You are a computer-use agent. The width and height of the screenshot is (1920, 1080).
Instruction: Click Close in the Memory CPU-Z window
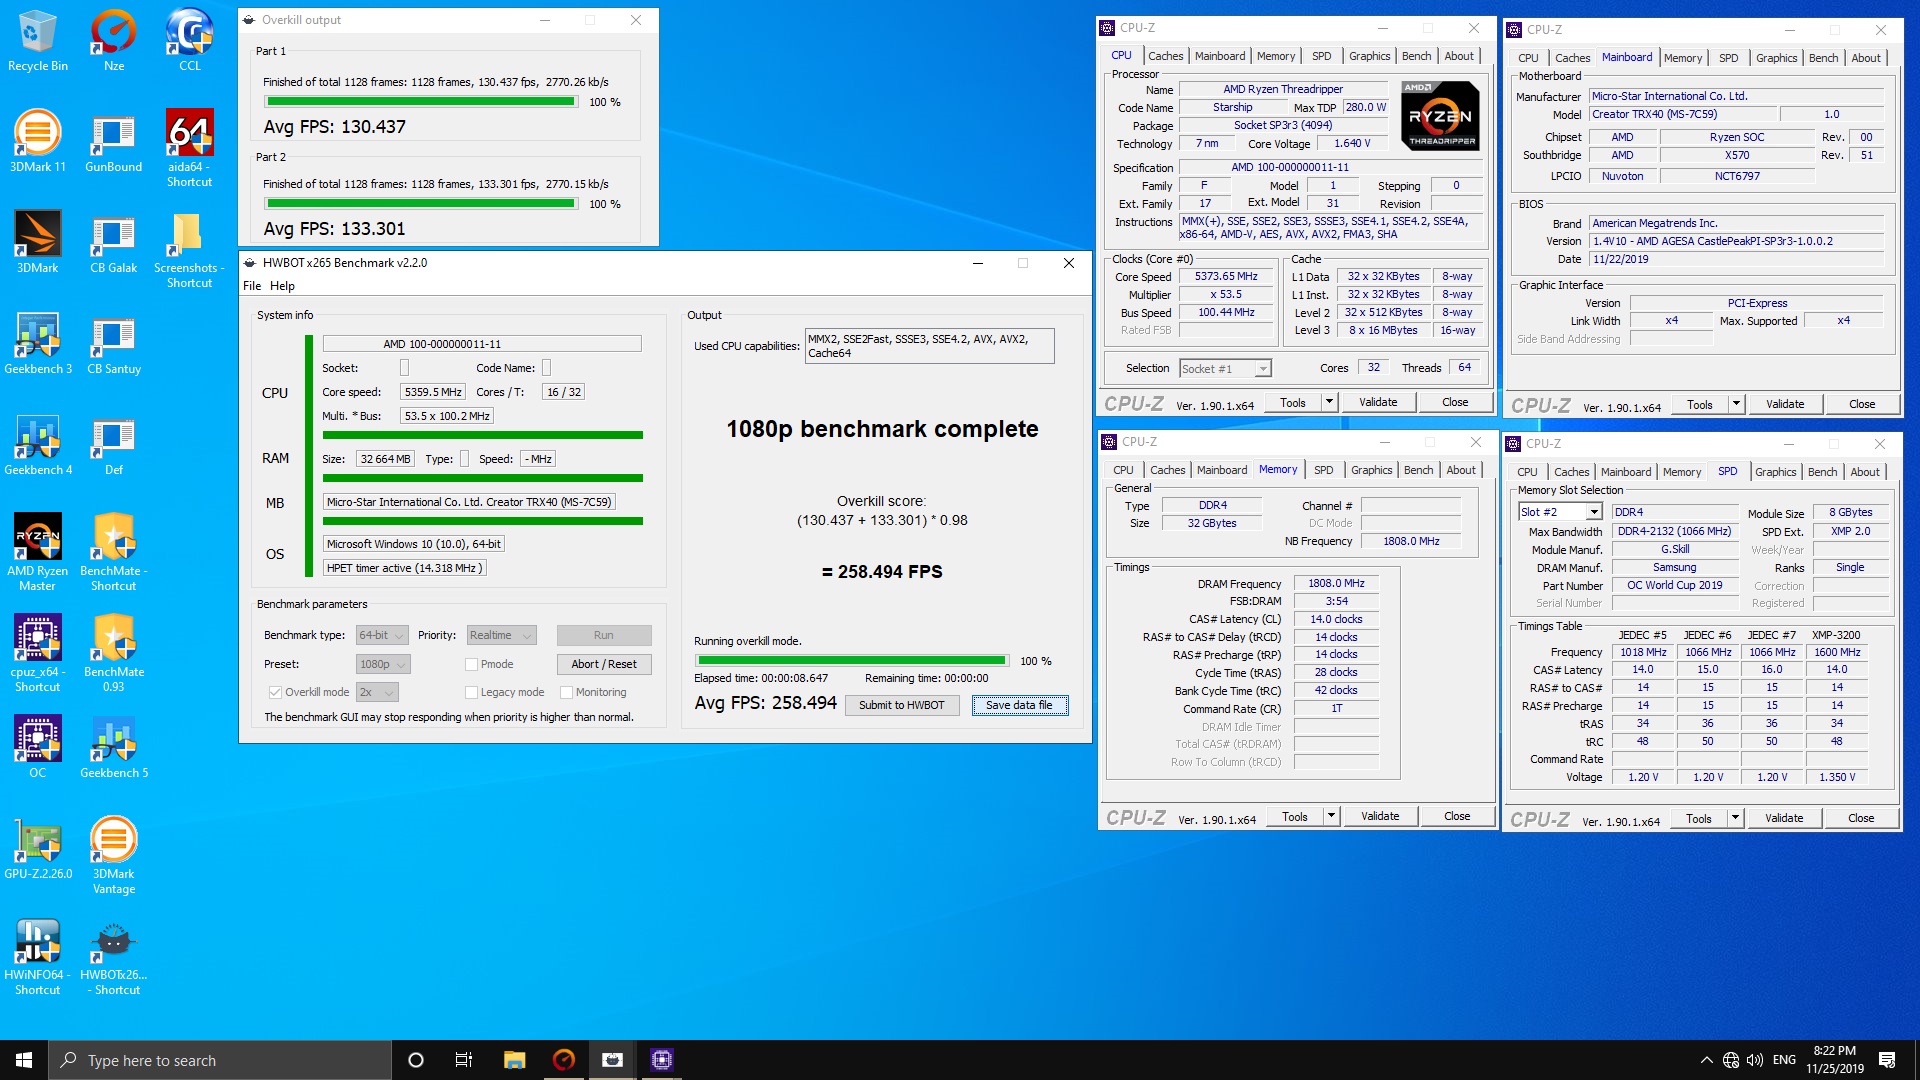pos(1457,816)
